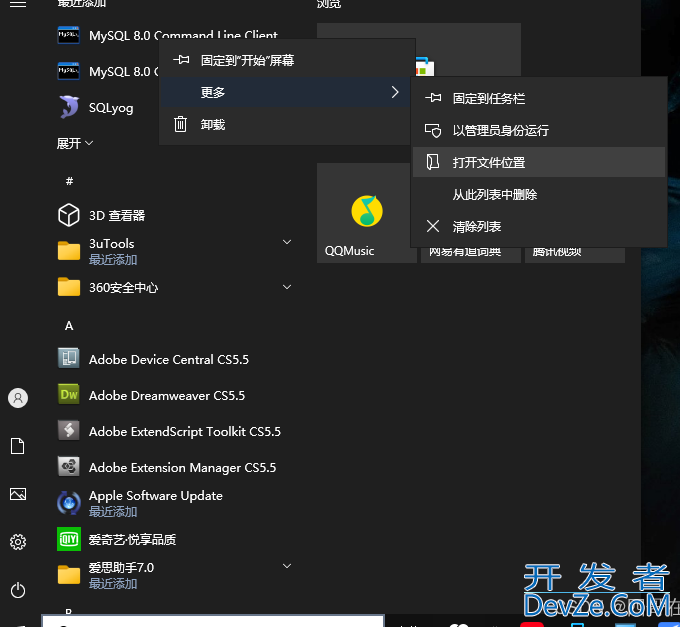The width and height of the screenshot is (680, 627).
Task: Open SQLyog from recently added list
Action: pyautogui.click(x=110, y=108)
